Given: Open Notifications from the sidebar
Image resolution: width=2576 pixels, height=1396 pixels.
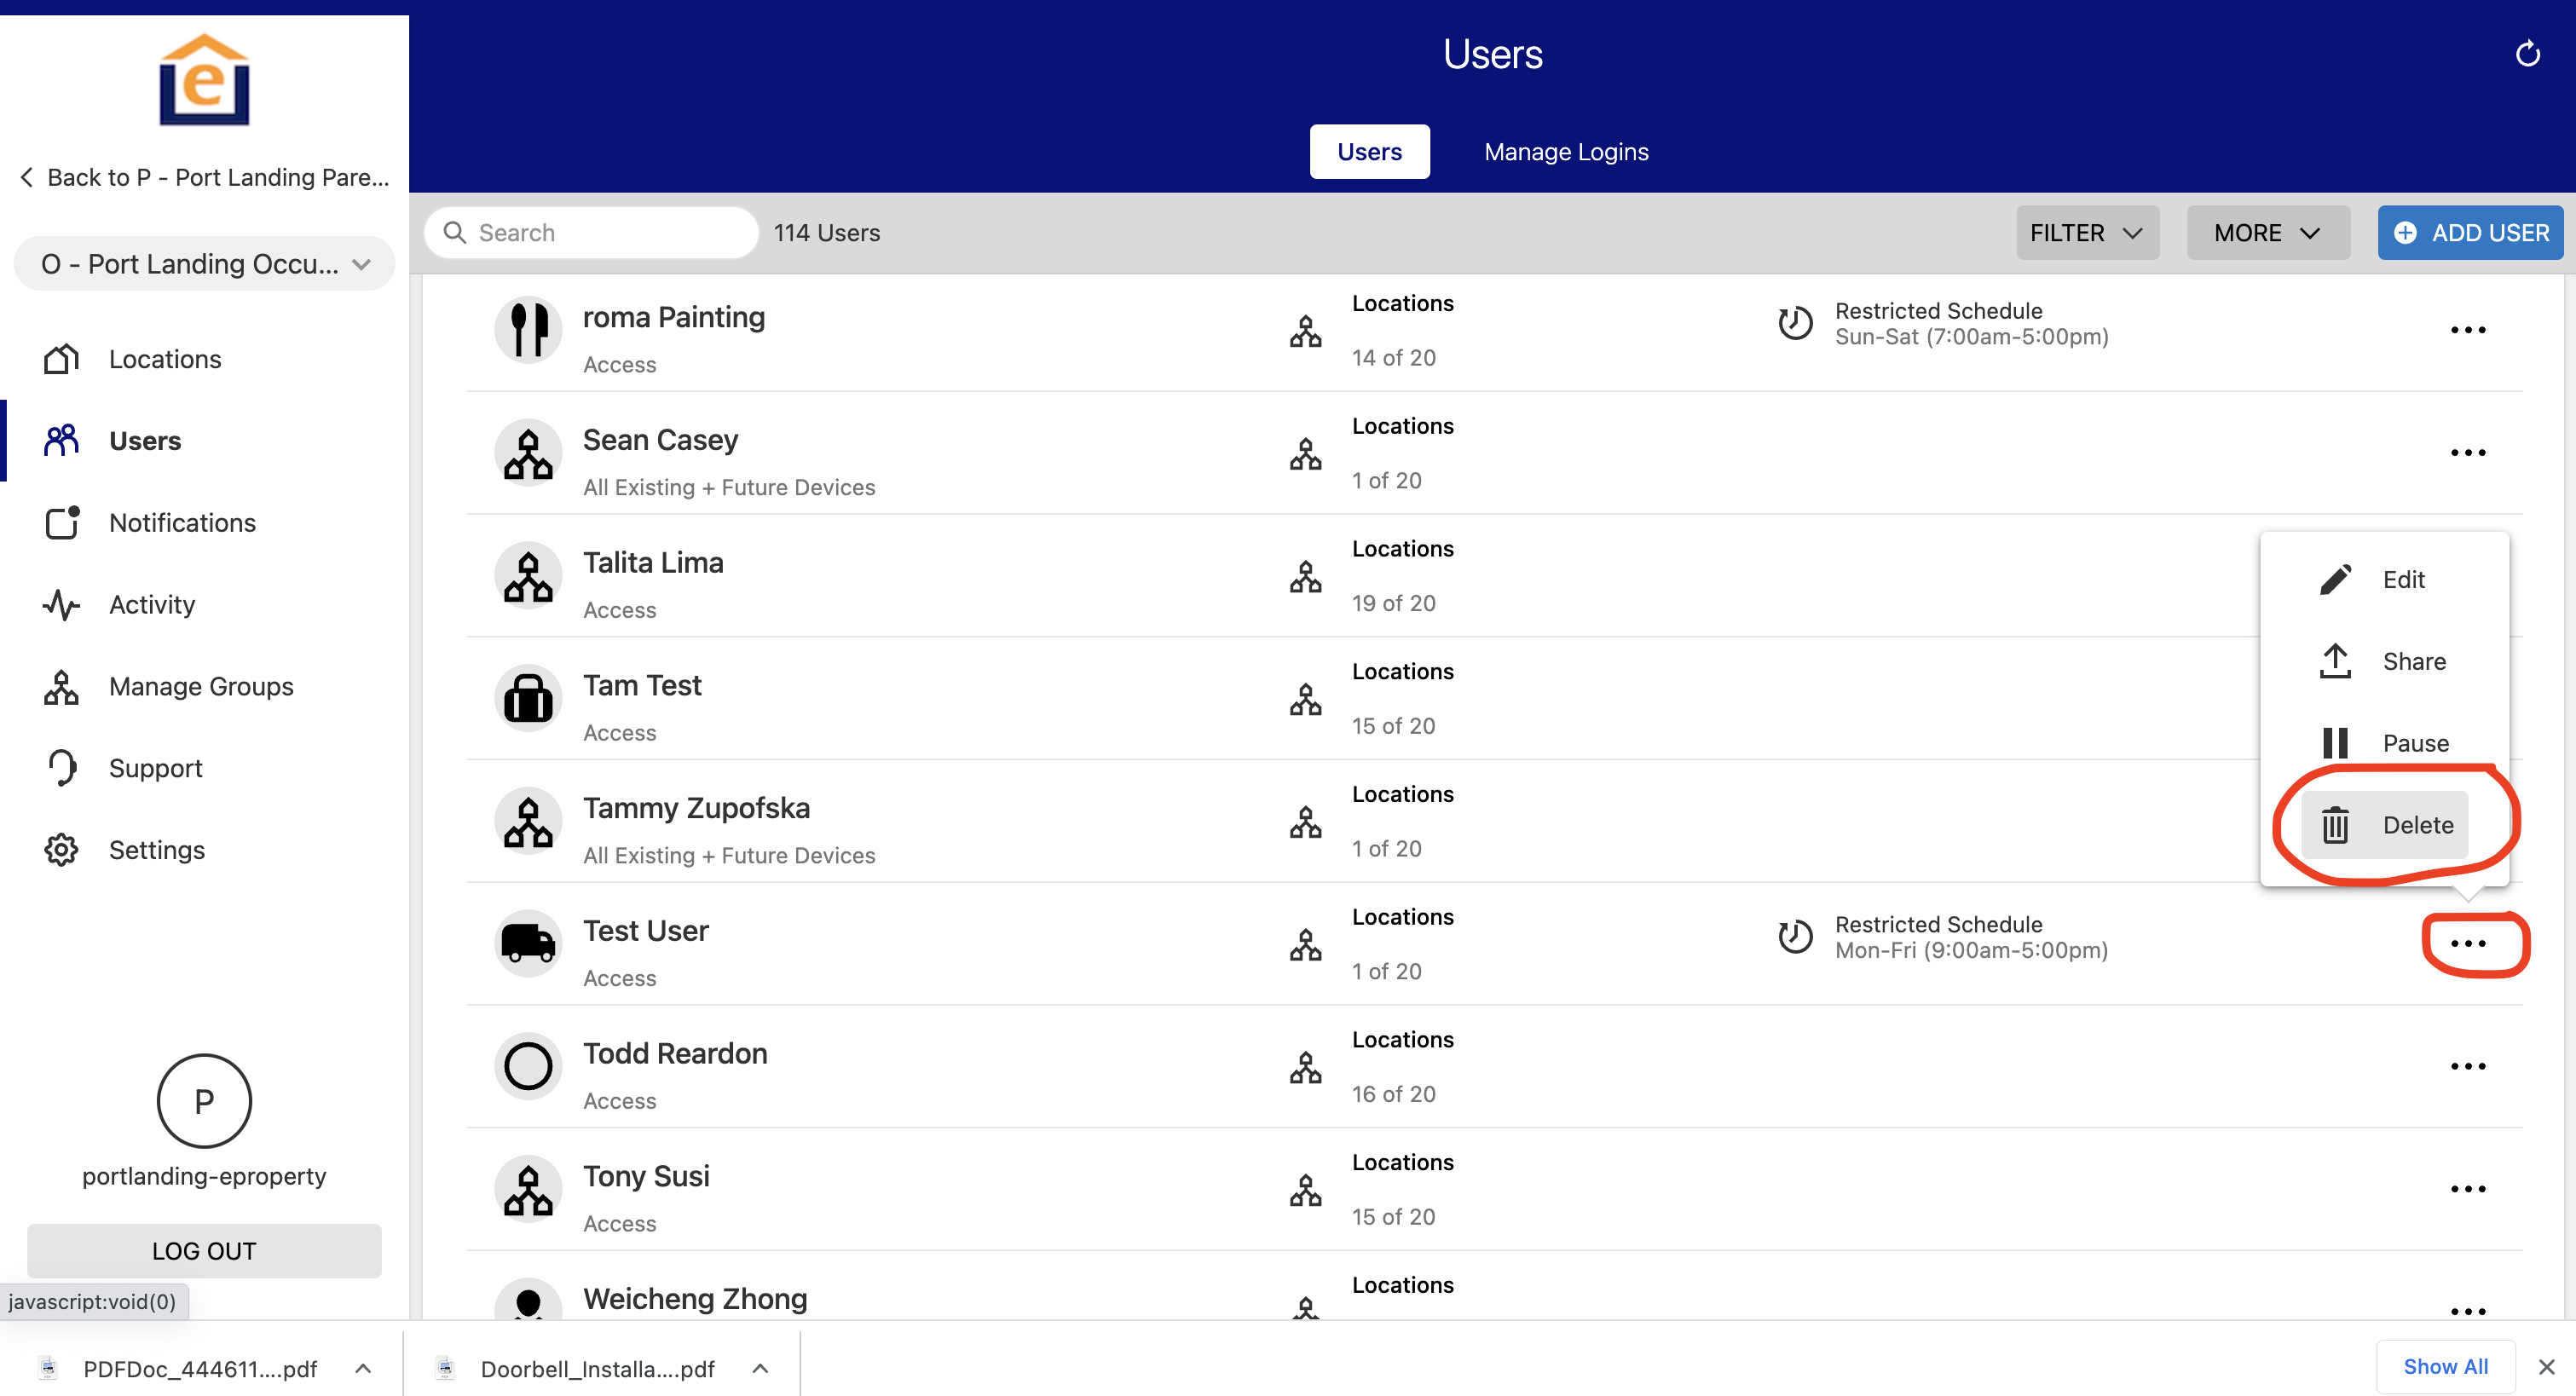Looking at the screenshot, I should pyautogui.click(x=181, y=523).
